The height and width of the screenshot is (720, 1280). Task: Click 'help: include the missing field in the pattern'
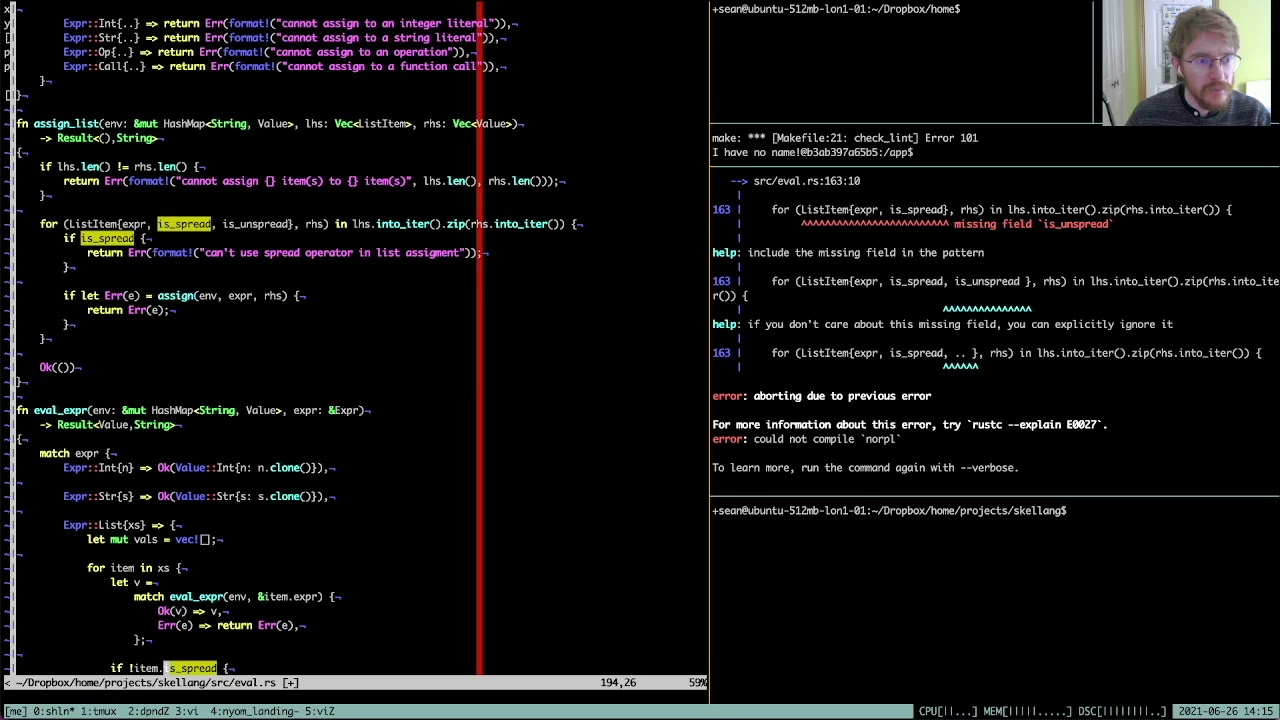click(848, 253)
